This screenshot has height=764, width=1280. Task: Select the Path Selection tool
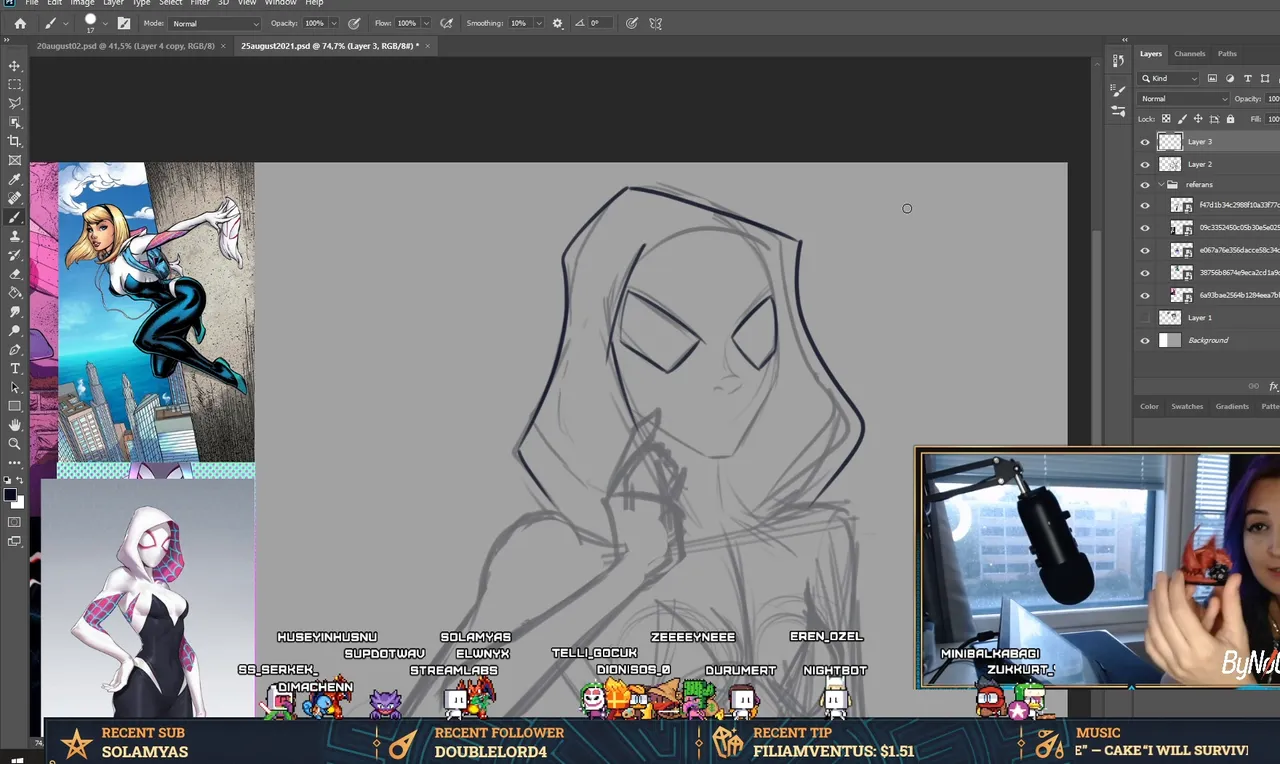[x=15, y=388]
